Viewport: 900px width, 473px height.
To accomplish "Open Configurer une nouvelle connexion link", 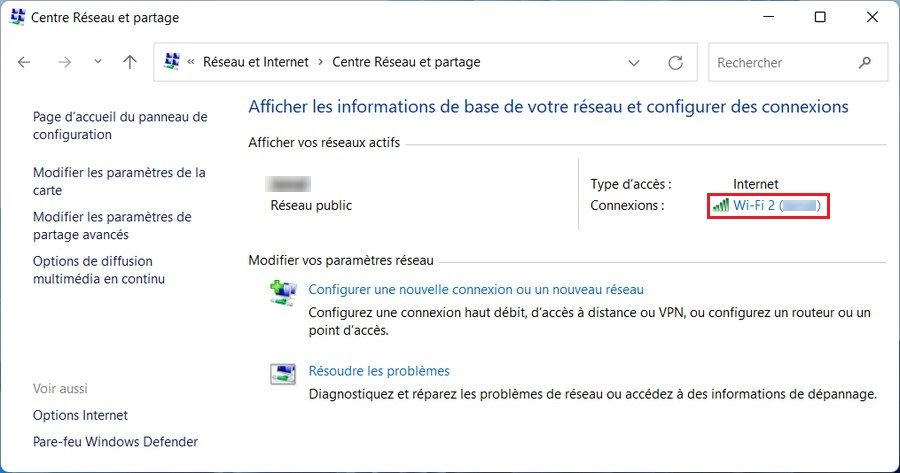I will [x=476, y=289].
